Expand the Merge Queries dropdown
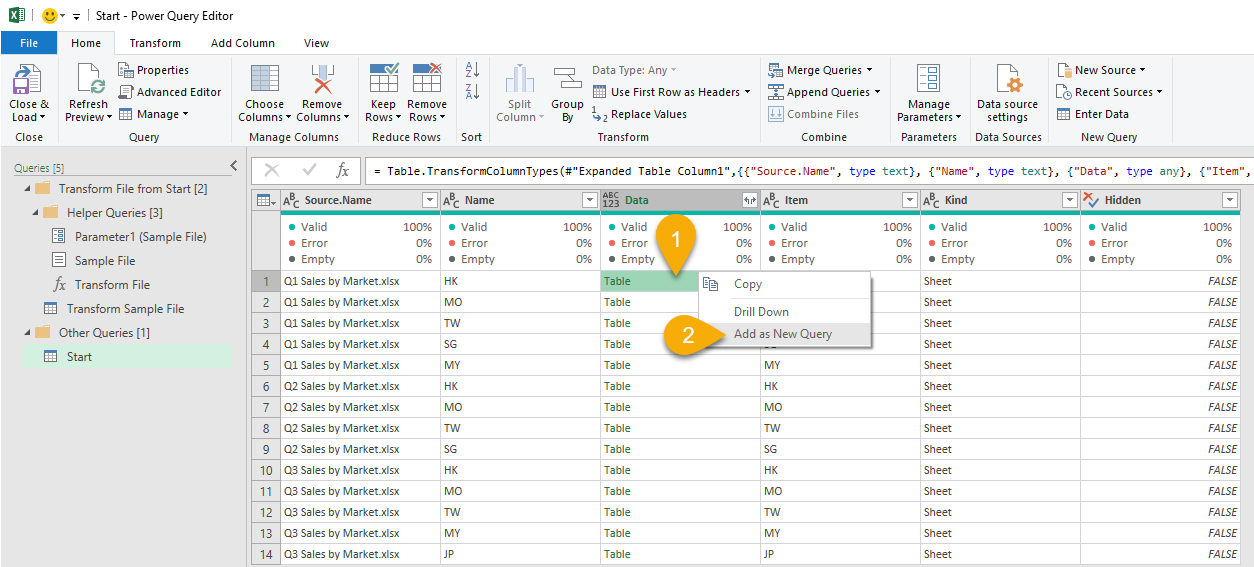The width and height of the screenshot is (1254, 567). tap(869, 70)
